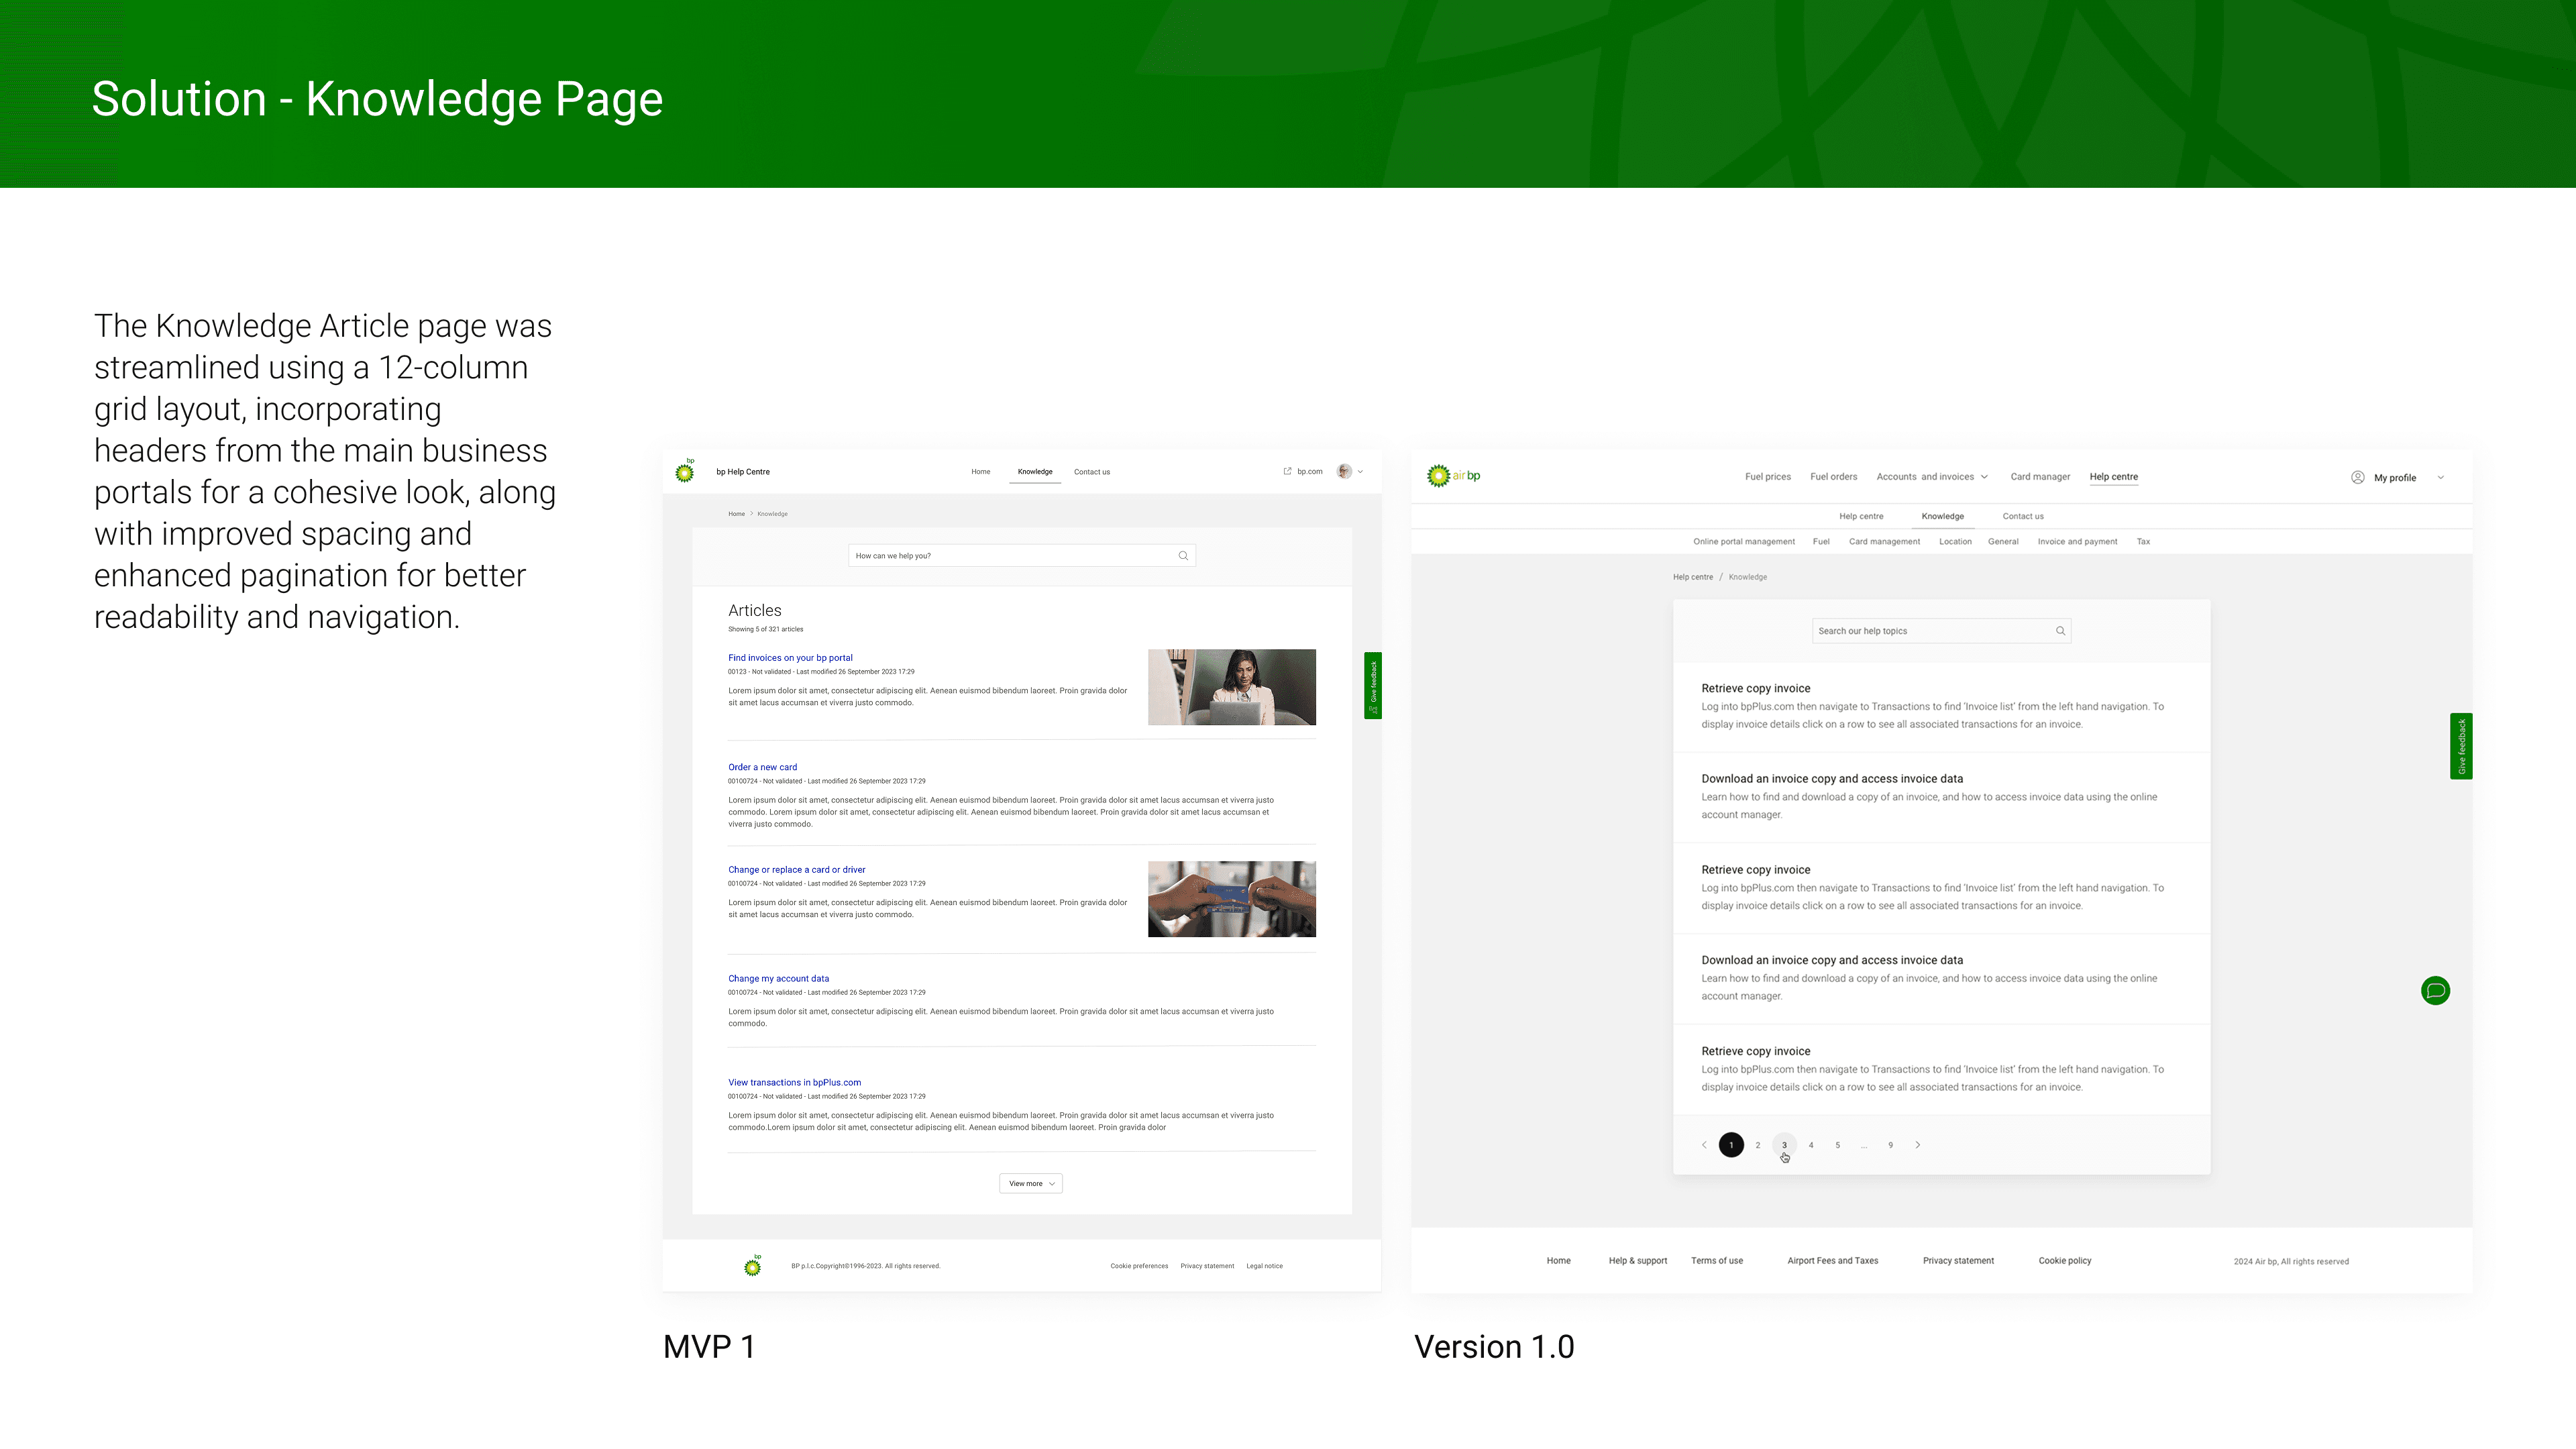Open the My profile dropdown chevron
Image resolution: width=2576 pixels, height=1449 pixels.
tap(2440, 478)
